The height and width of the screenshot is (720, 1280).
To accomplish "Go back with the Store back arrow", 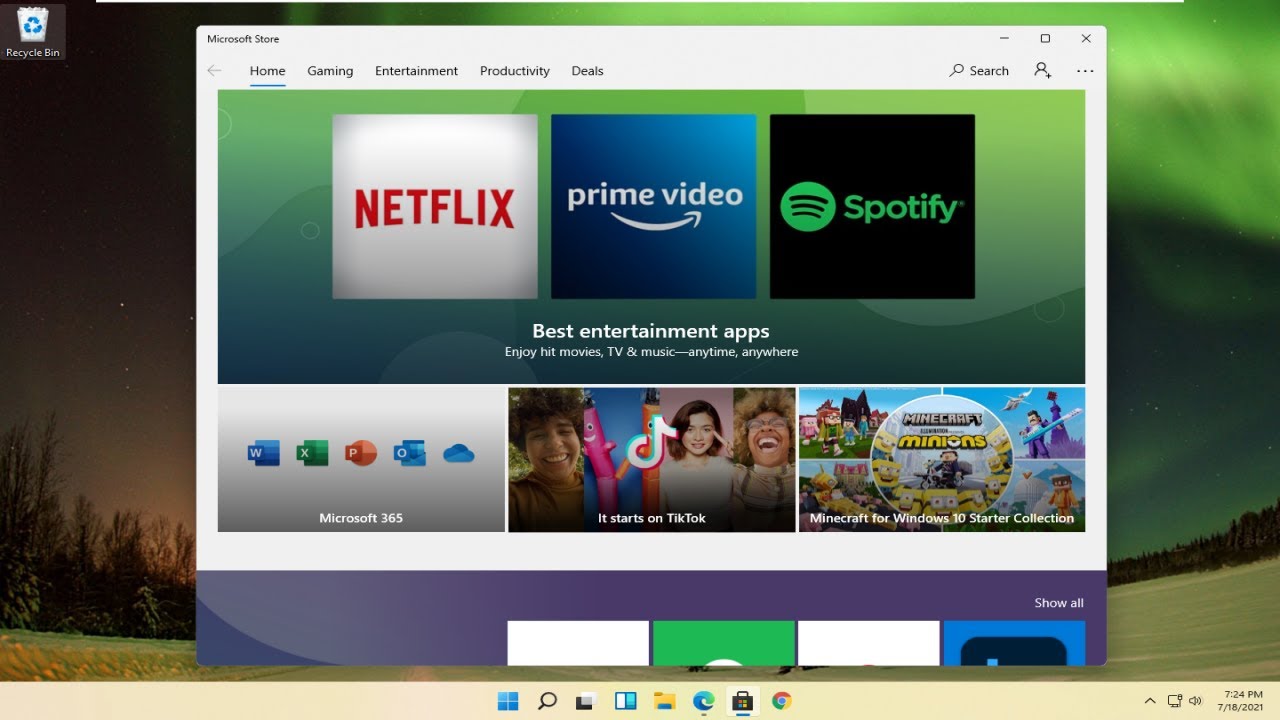I will pyautogui.click(x=214, y=71).
